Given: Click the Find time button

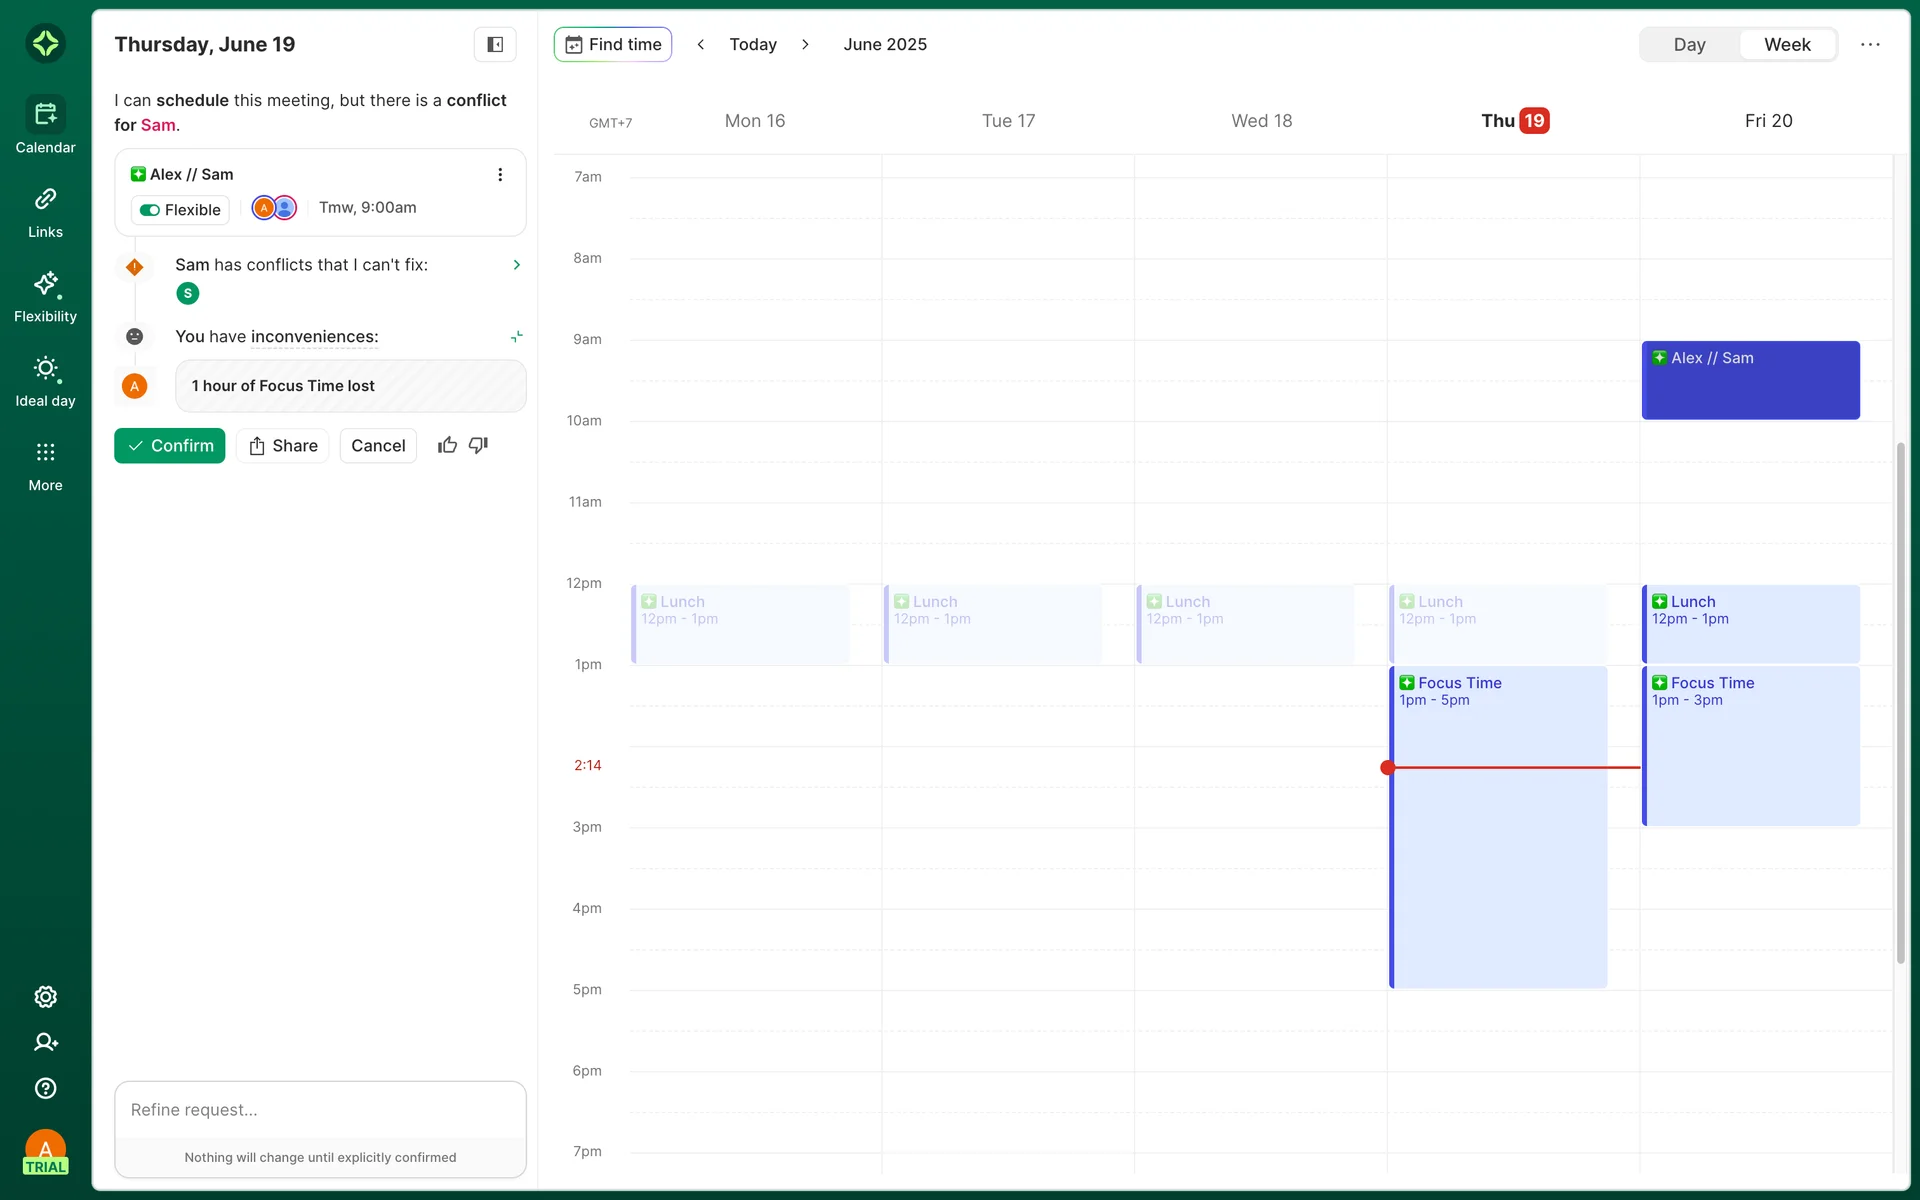Looking at the screenshot, I should pyautogui.click(x=613, y=44).
